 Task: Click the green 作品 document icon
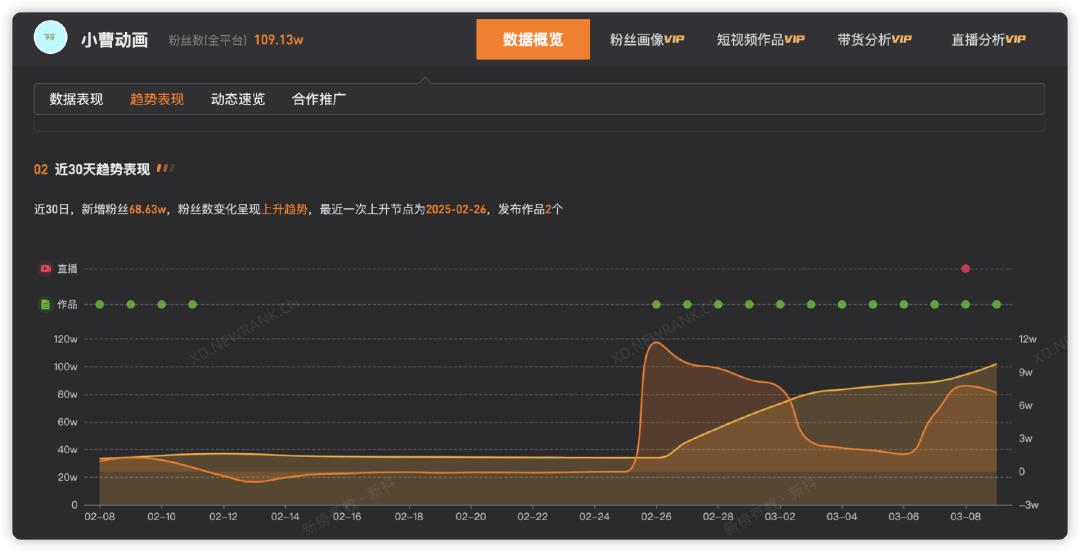click(x=45, y=305)
